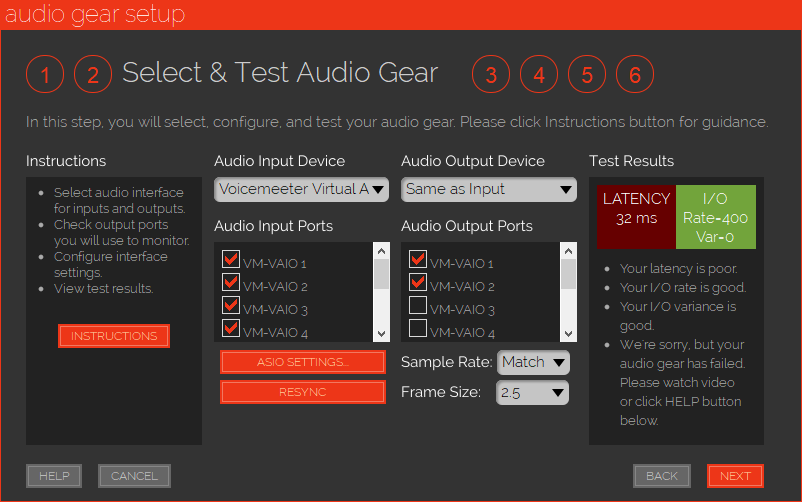The width and height of the screenshot is (802, 502).
Task: Enable VM-VAIO 3 output port
Action: click(418, 307)
